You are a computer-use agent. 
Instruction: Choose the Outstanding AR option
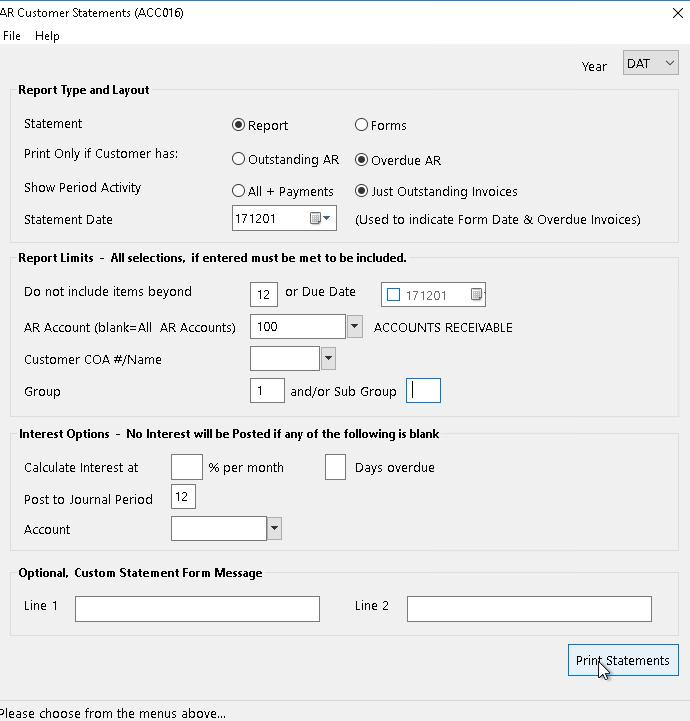(238, 159)
